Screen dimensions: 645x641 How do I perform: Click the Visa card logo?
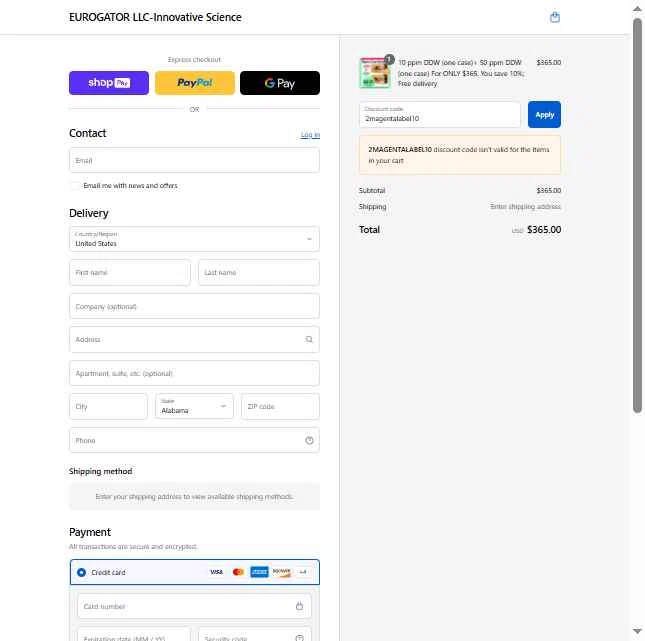[x=216, y=572]
